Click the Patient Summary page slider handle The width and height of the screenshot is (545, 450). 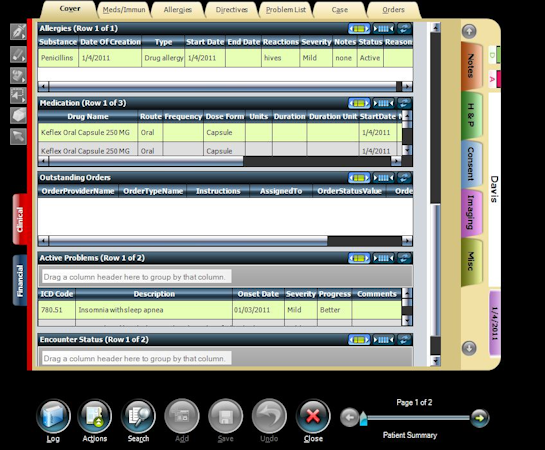click(363, 419)
